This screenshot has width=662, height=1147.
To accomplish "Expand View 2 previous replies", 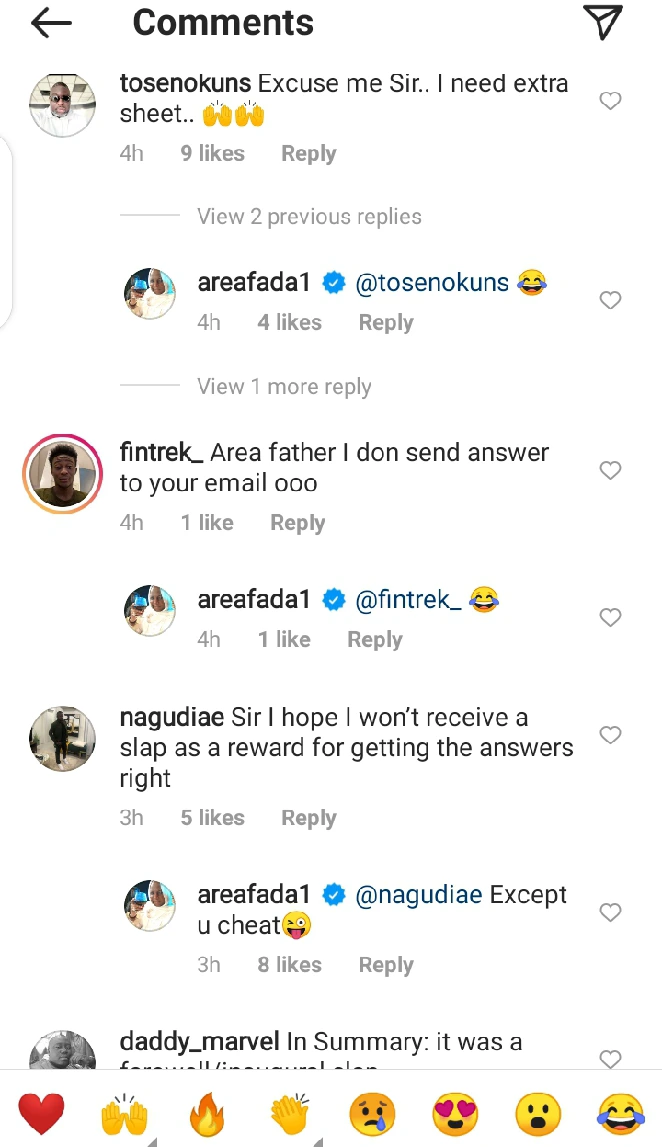I will [309, 217].
